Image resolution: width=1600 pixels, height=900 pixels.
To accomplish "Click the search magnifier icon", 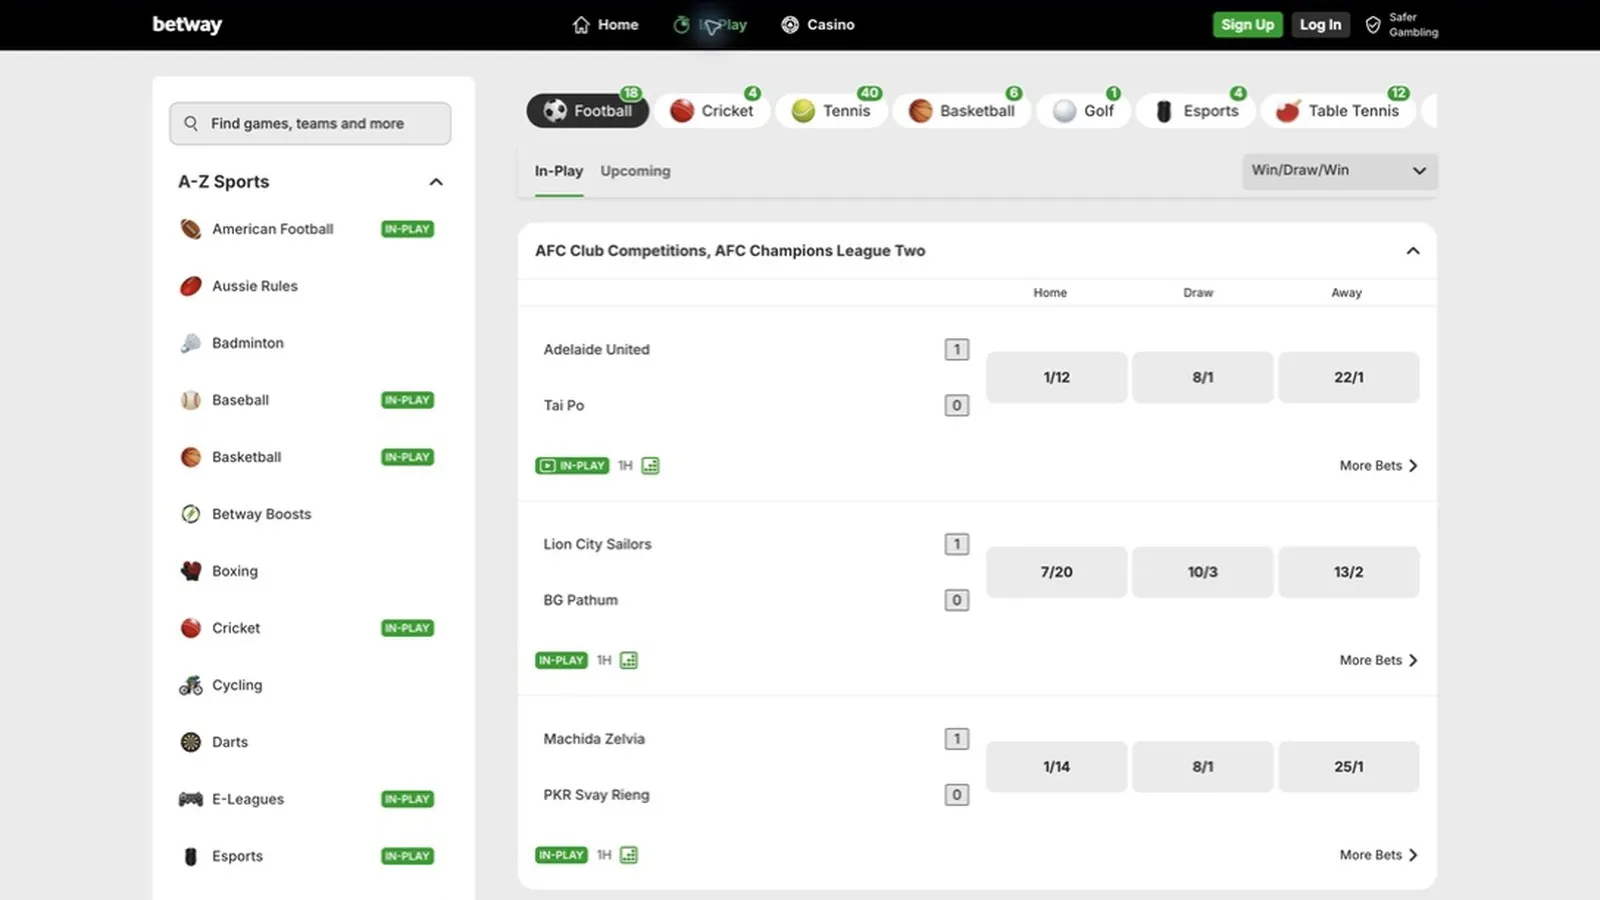I will pyautogui.click(x=191, y=123).
